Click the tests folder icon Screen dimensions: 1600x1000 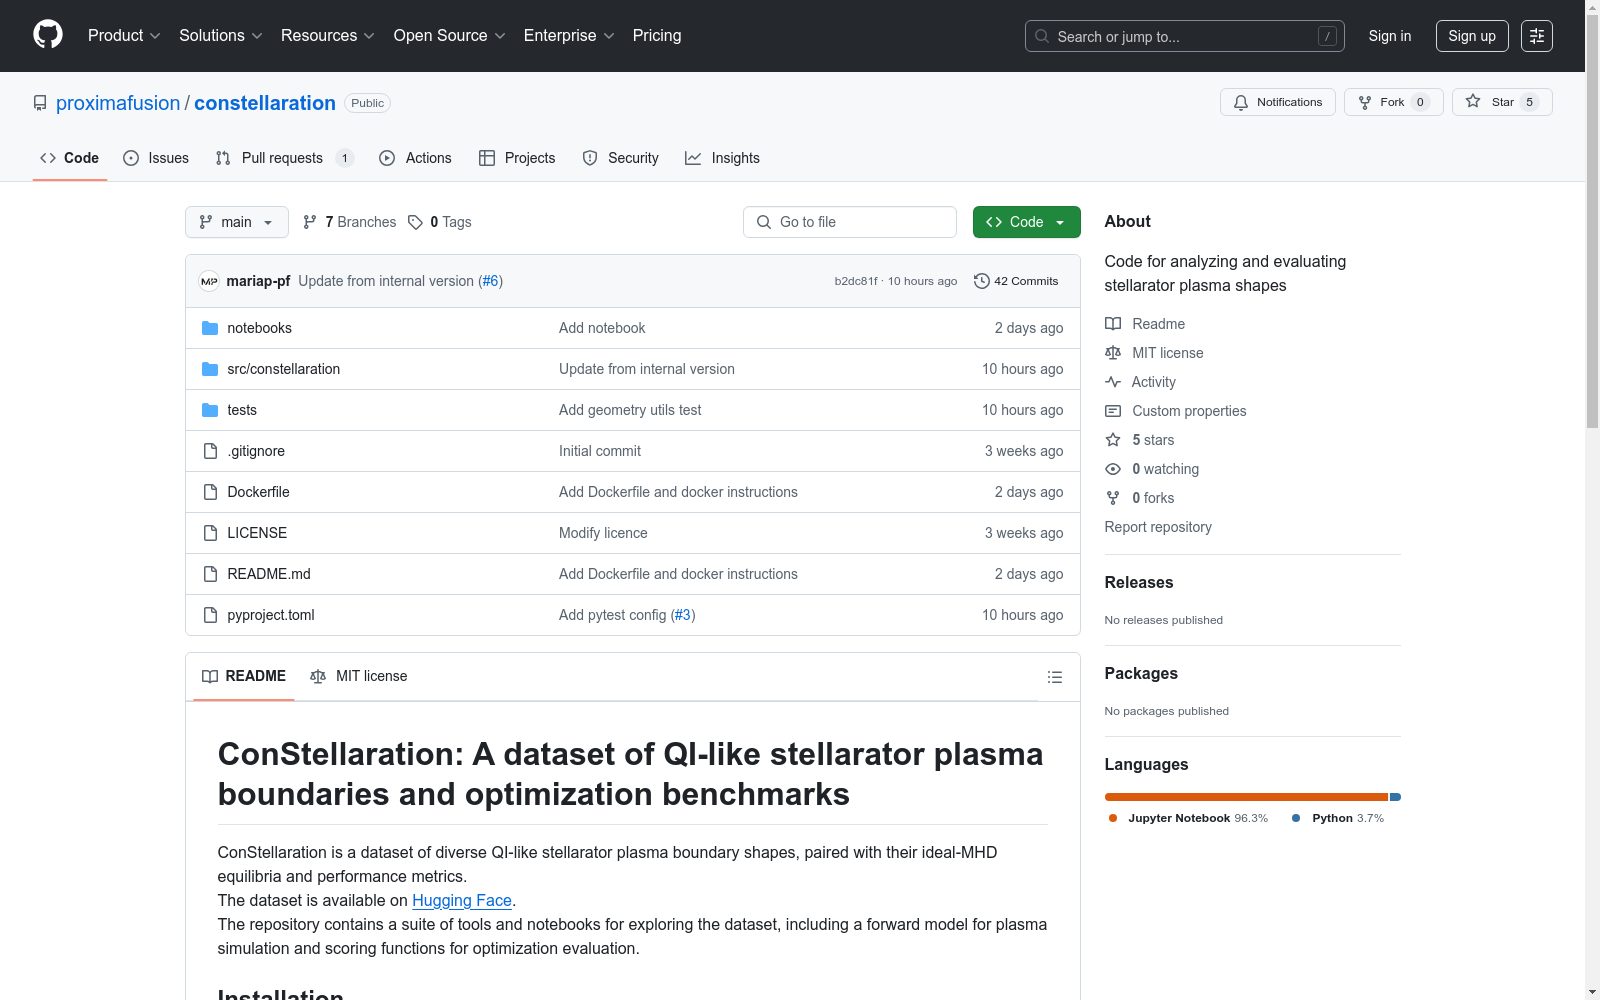pyautogui.click(x=210, y=410)
